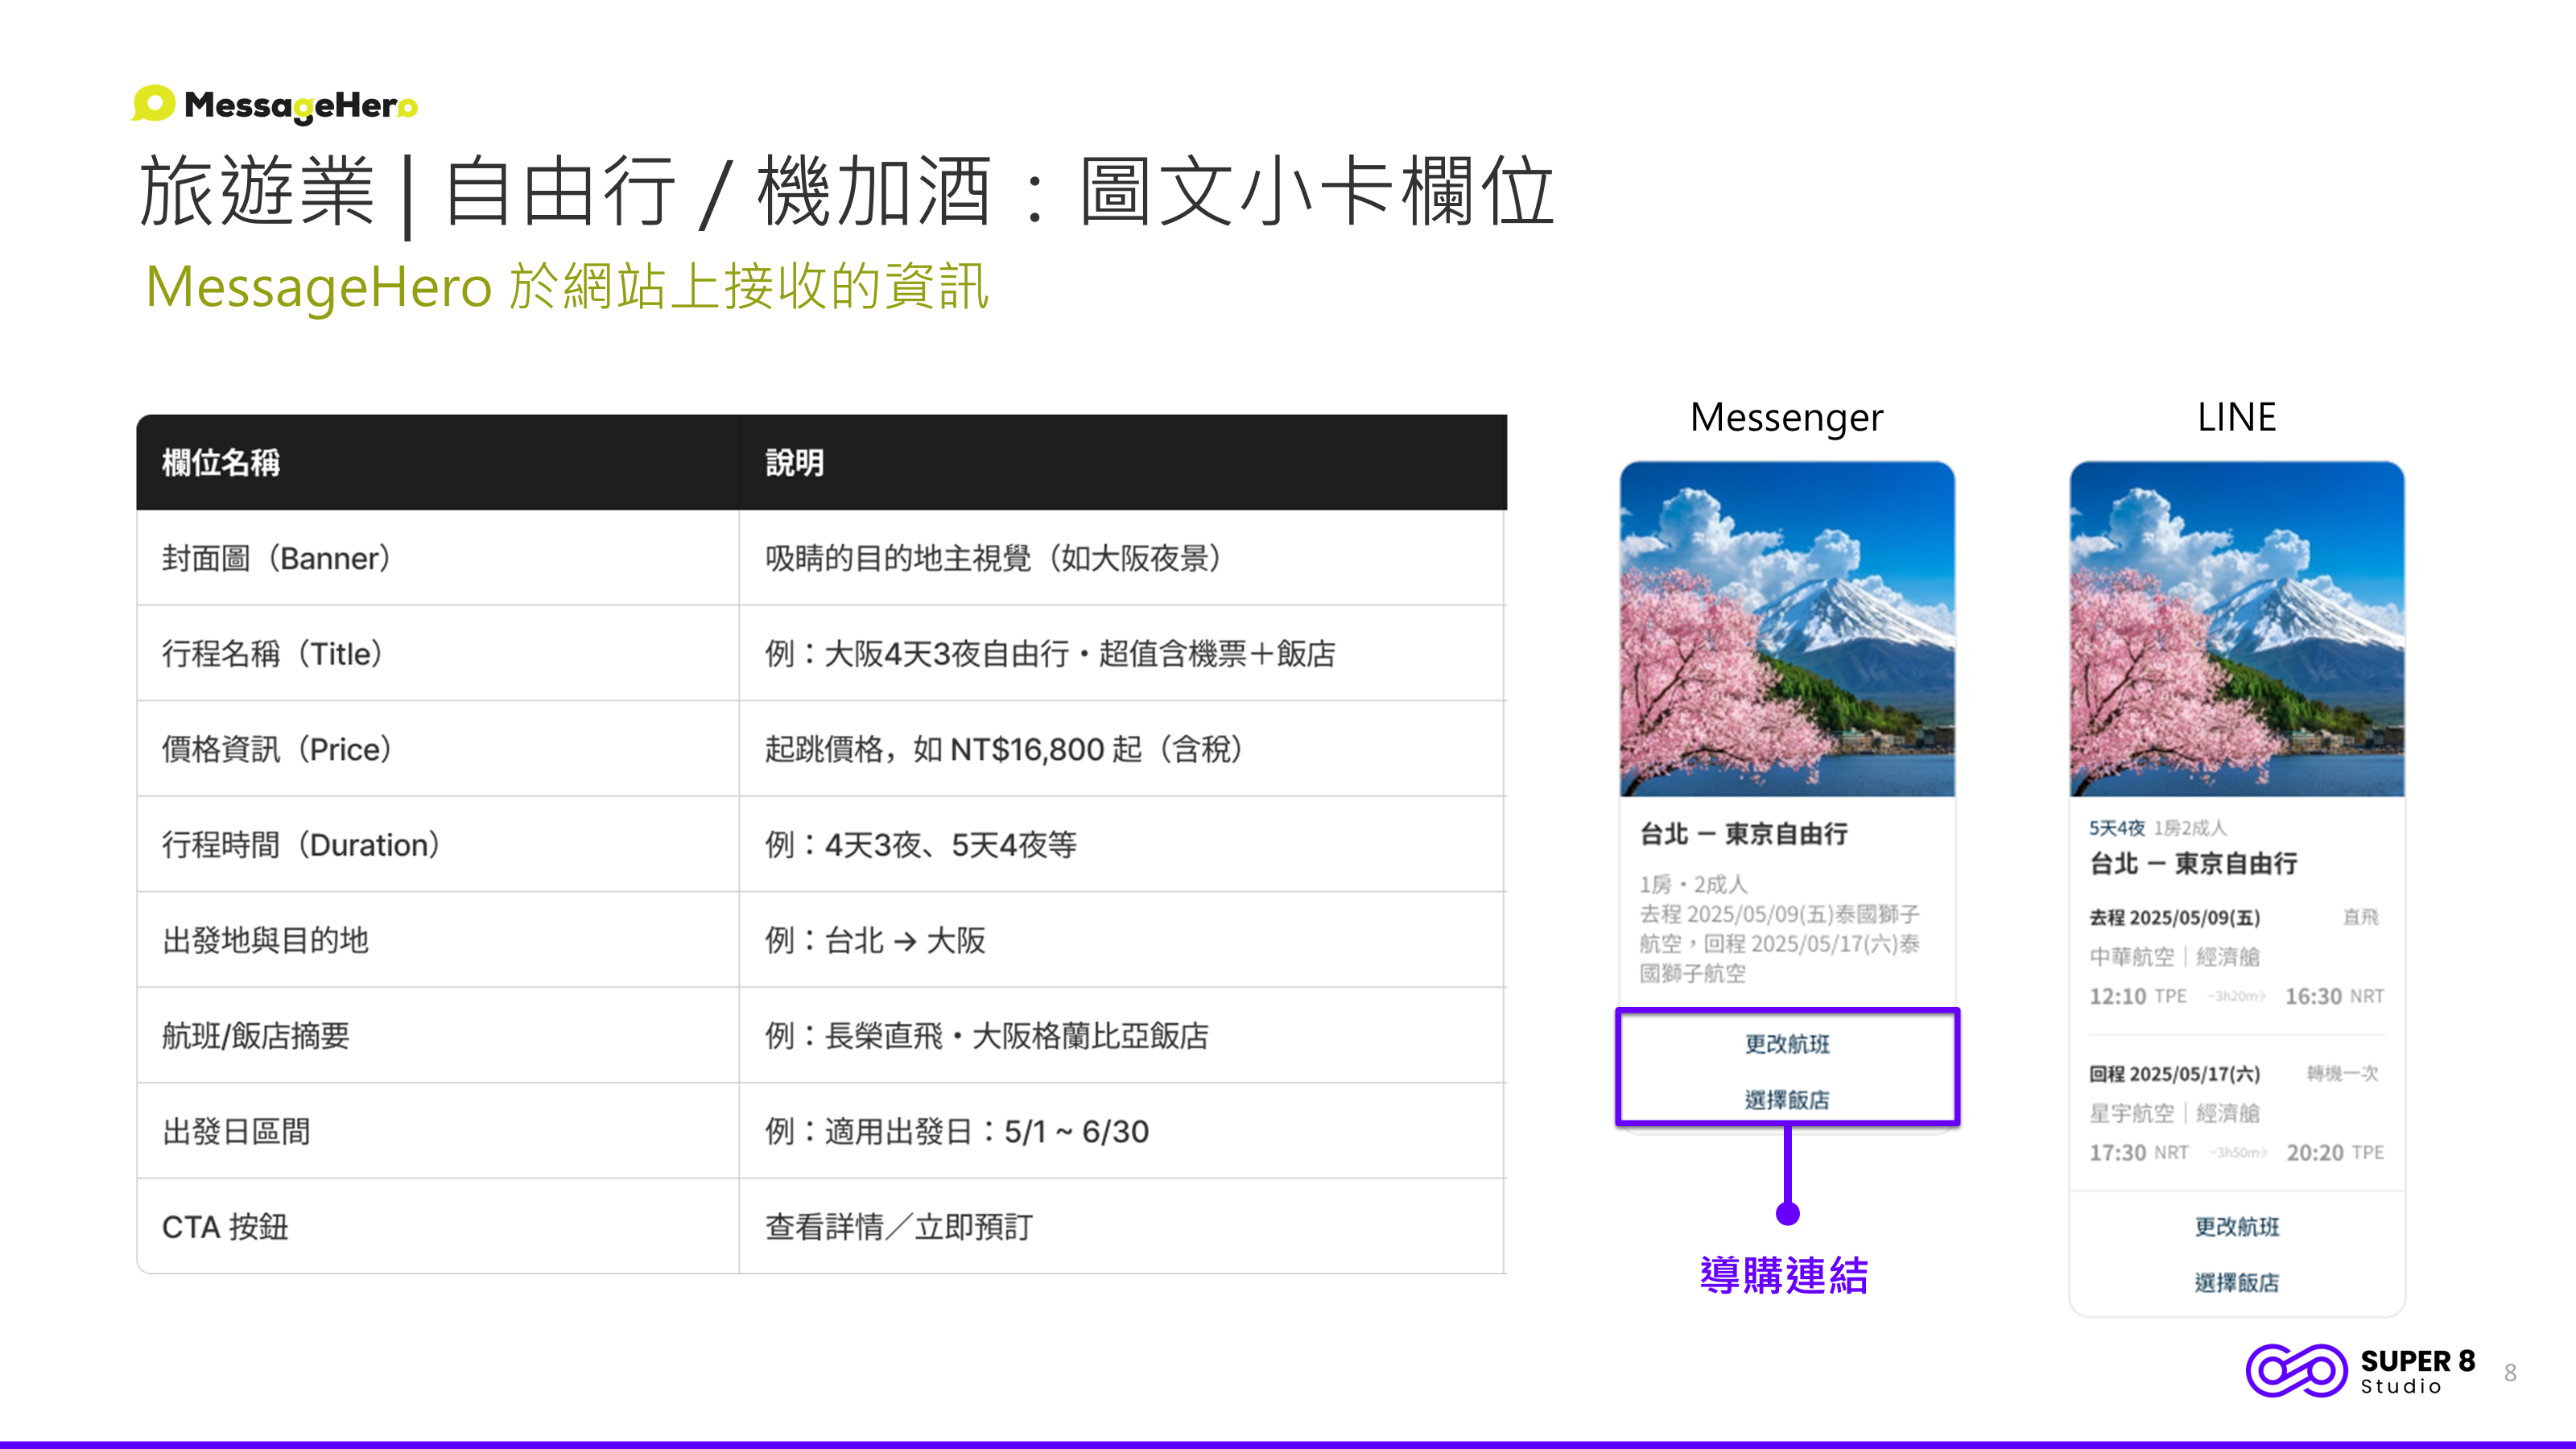Click the 直飛 label in the LINE card
The width and height of the screenshot is (2576, 1449).
(2361, 917)
